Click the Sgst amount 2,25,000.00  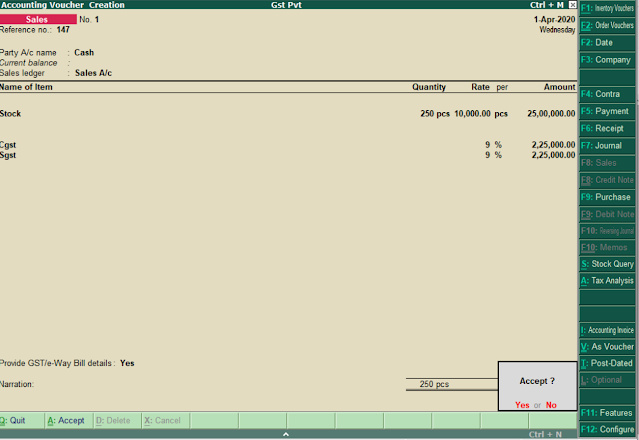click(553, 155)
